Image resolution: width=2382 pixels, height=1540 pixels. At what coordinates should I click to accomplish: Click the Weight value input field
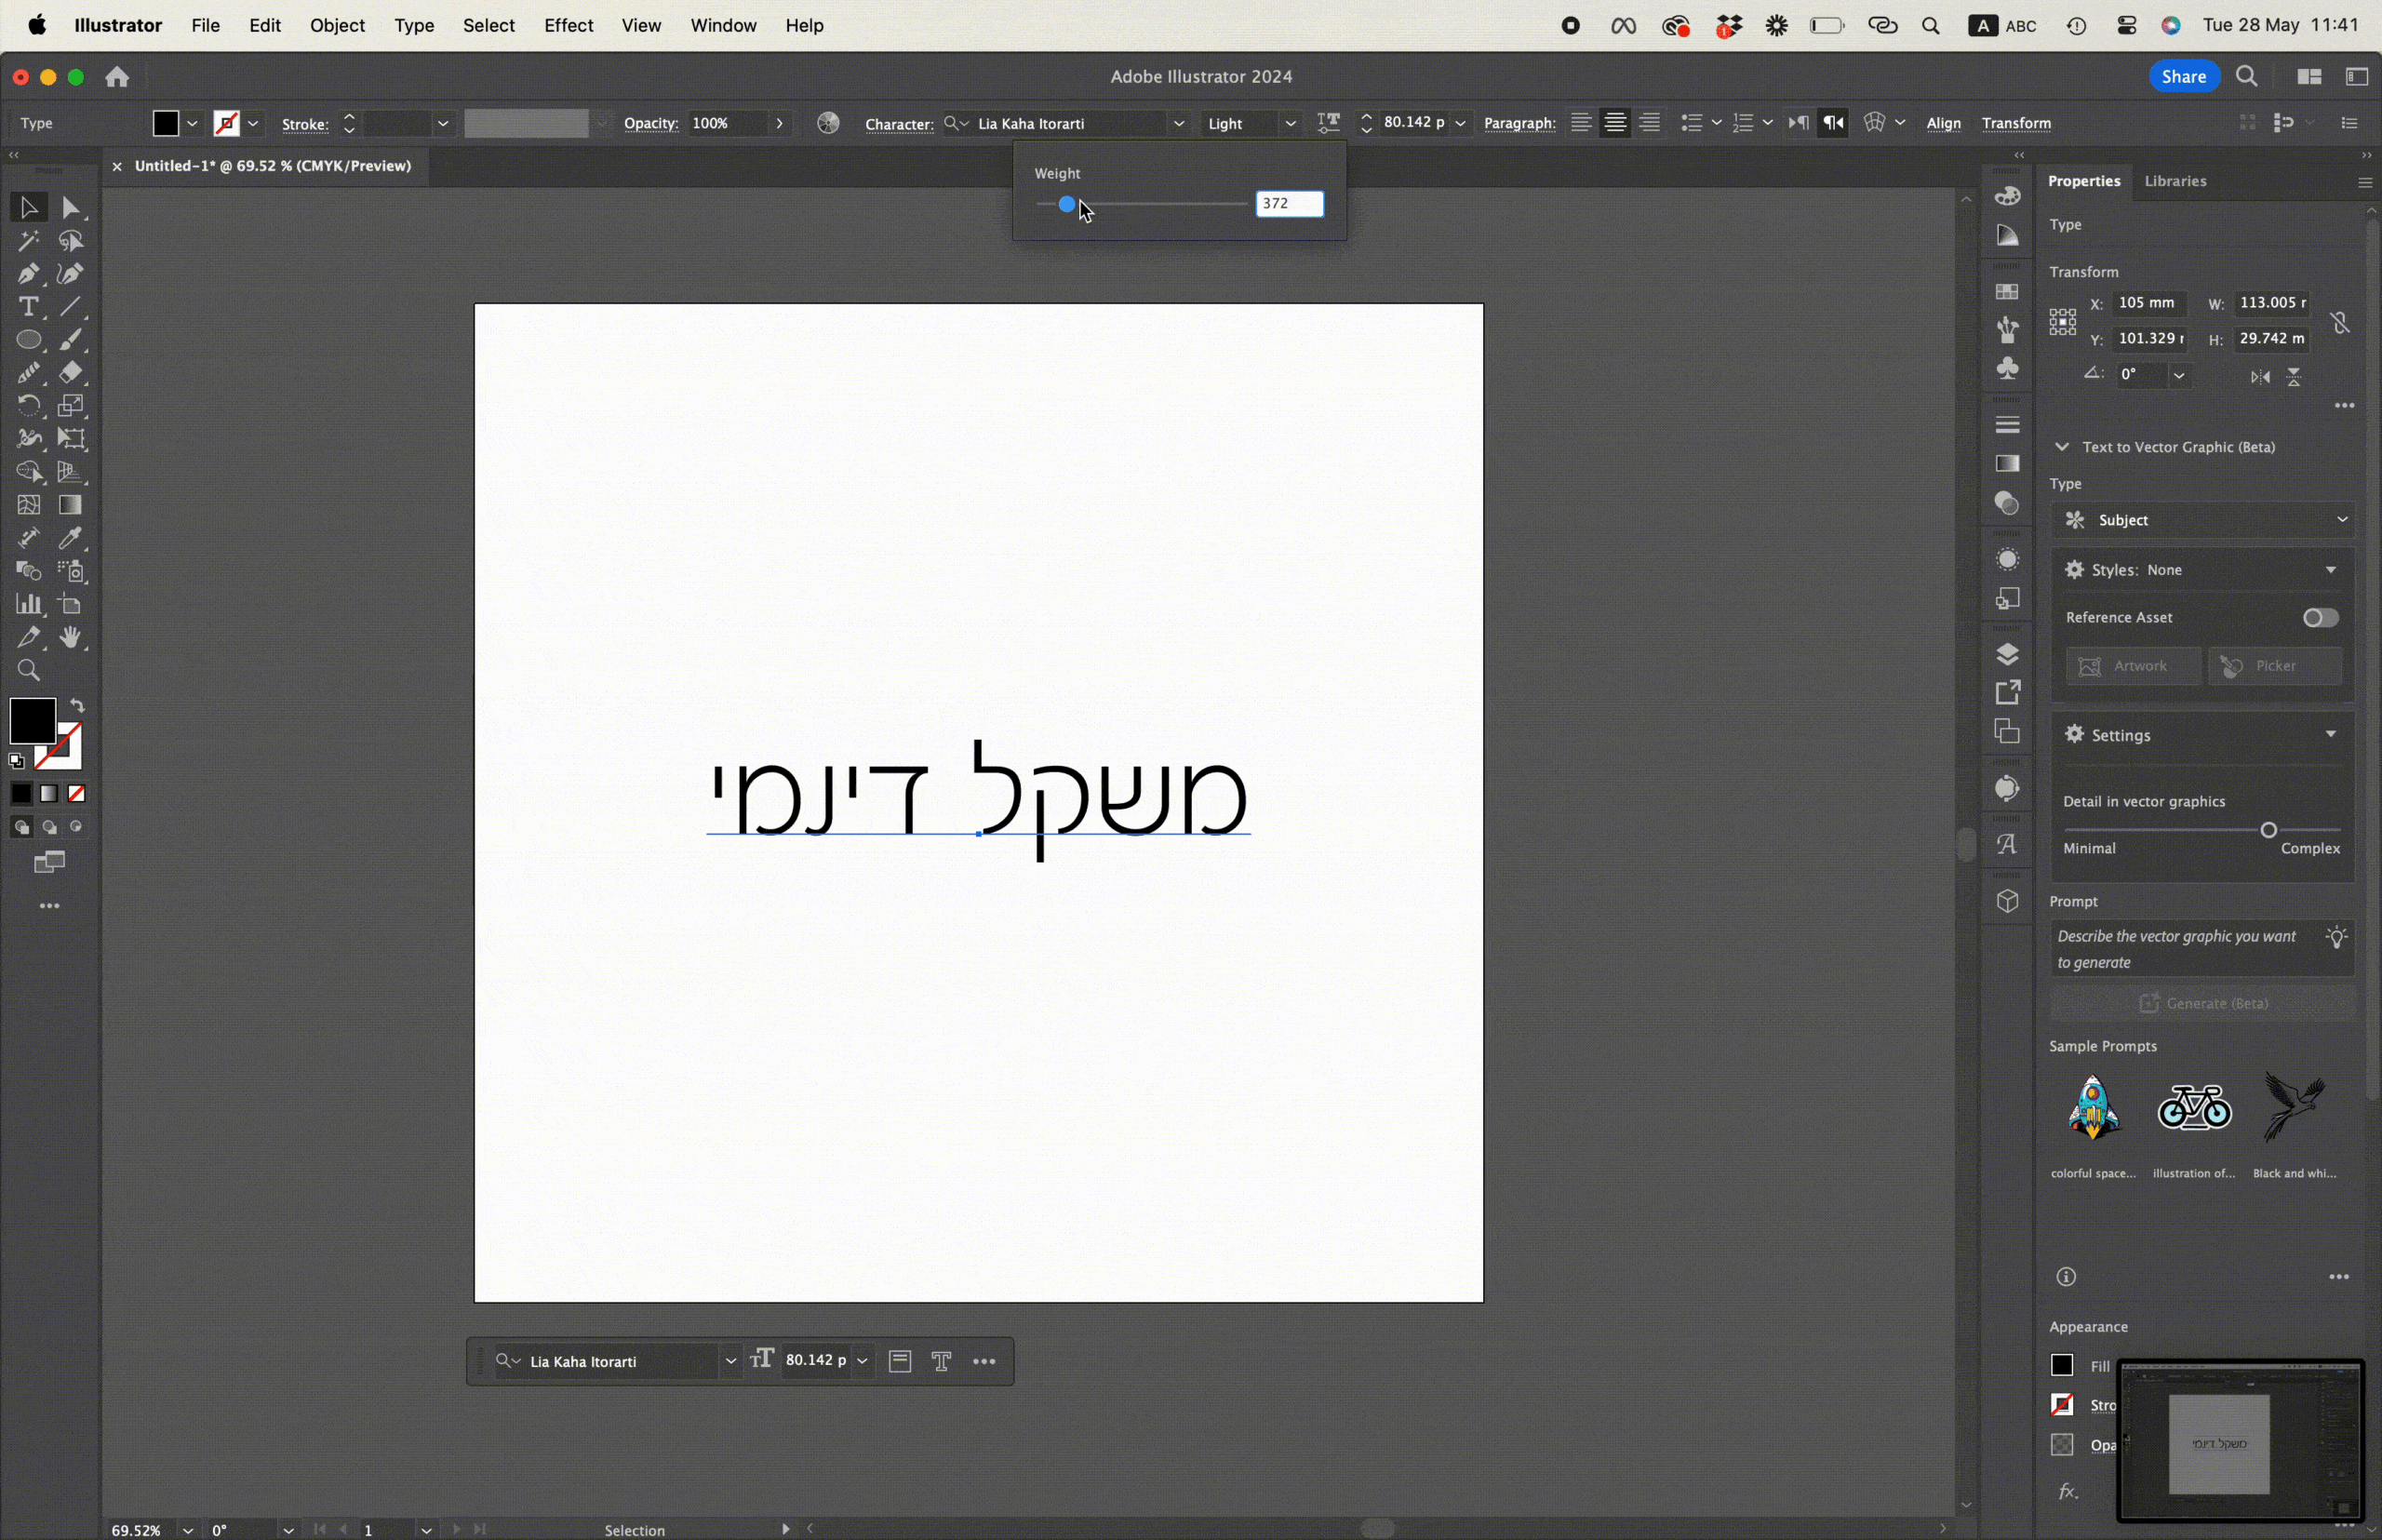[x=1289, y=204]
